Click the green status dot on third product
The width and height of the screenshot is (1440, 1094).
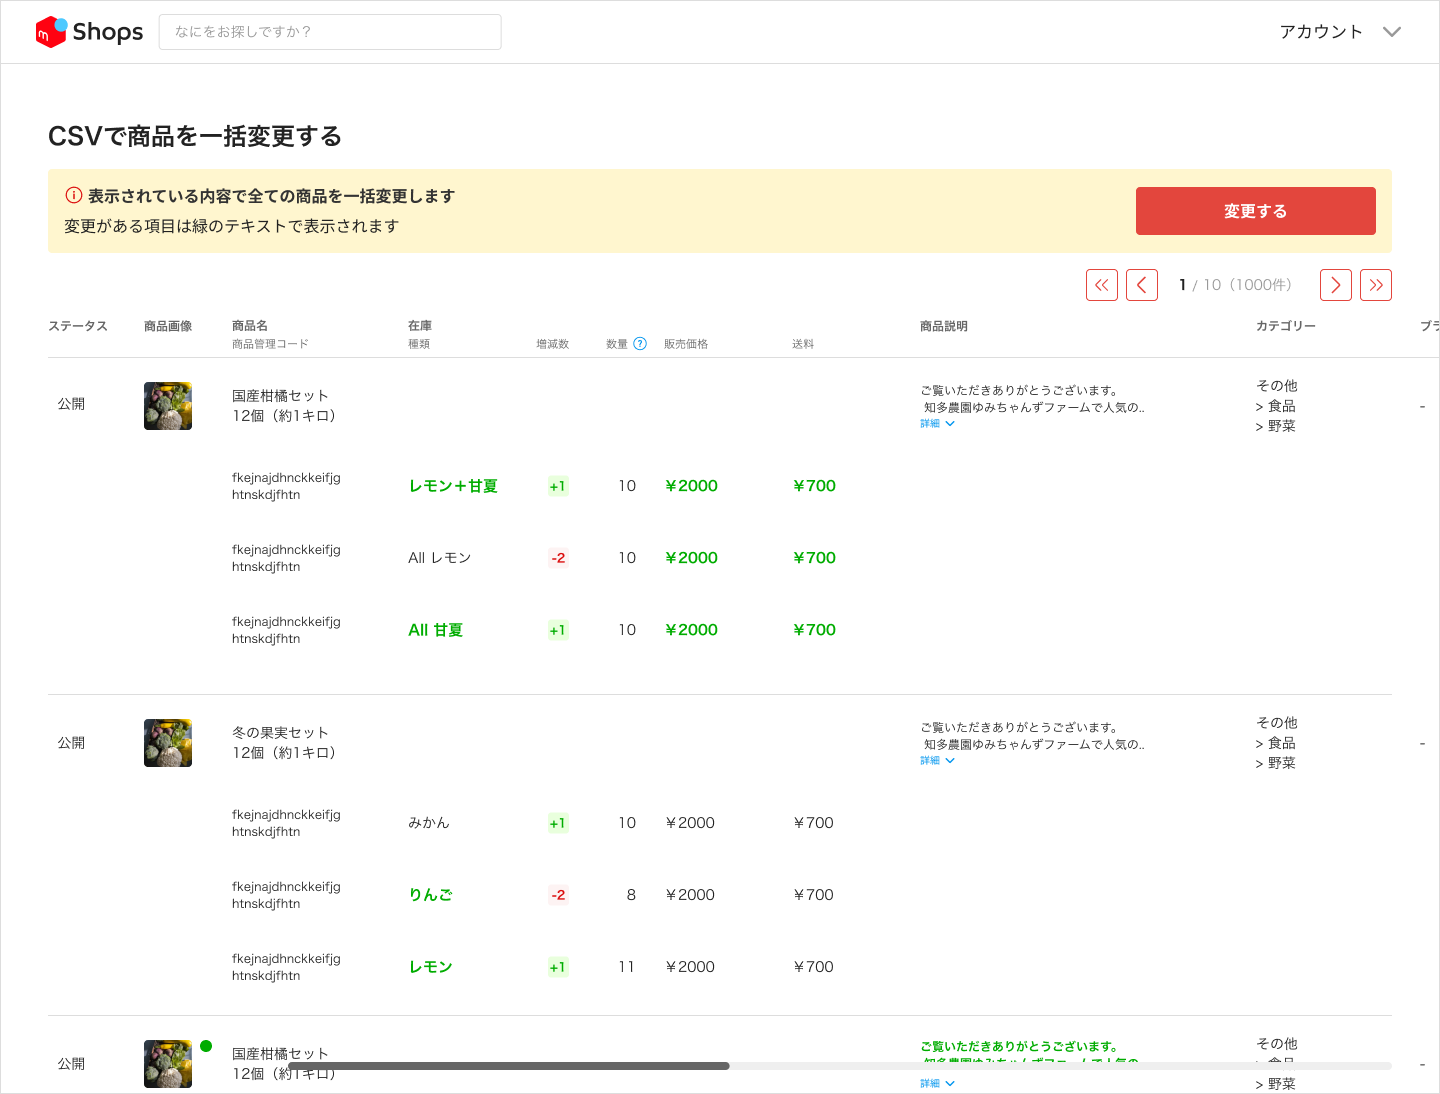pyautogui.click(x=206, y=1046)
